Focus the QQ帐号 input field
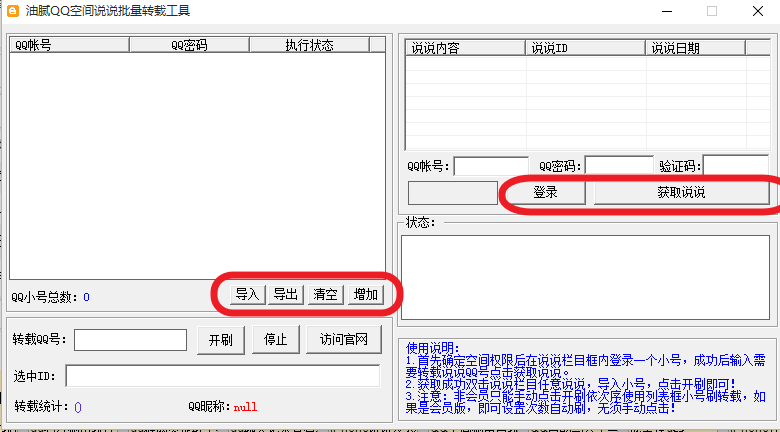The width and height of the screenshot is (780, 432). (x=491, y=166)
